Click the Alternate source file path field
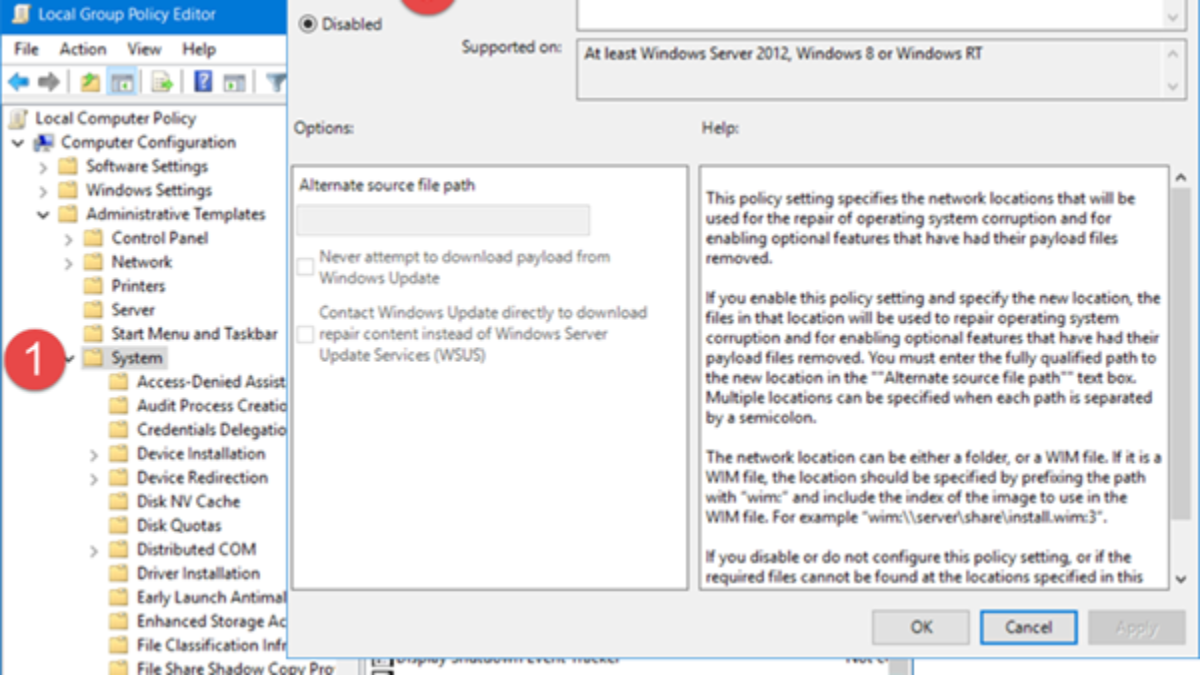 pos(443,220)
